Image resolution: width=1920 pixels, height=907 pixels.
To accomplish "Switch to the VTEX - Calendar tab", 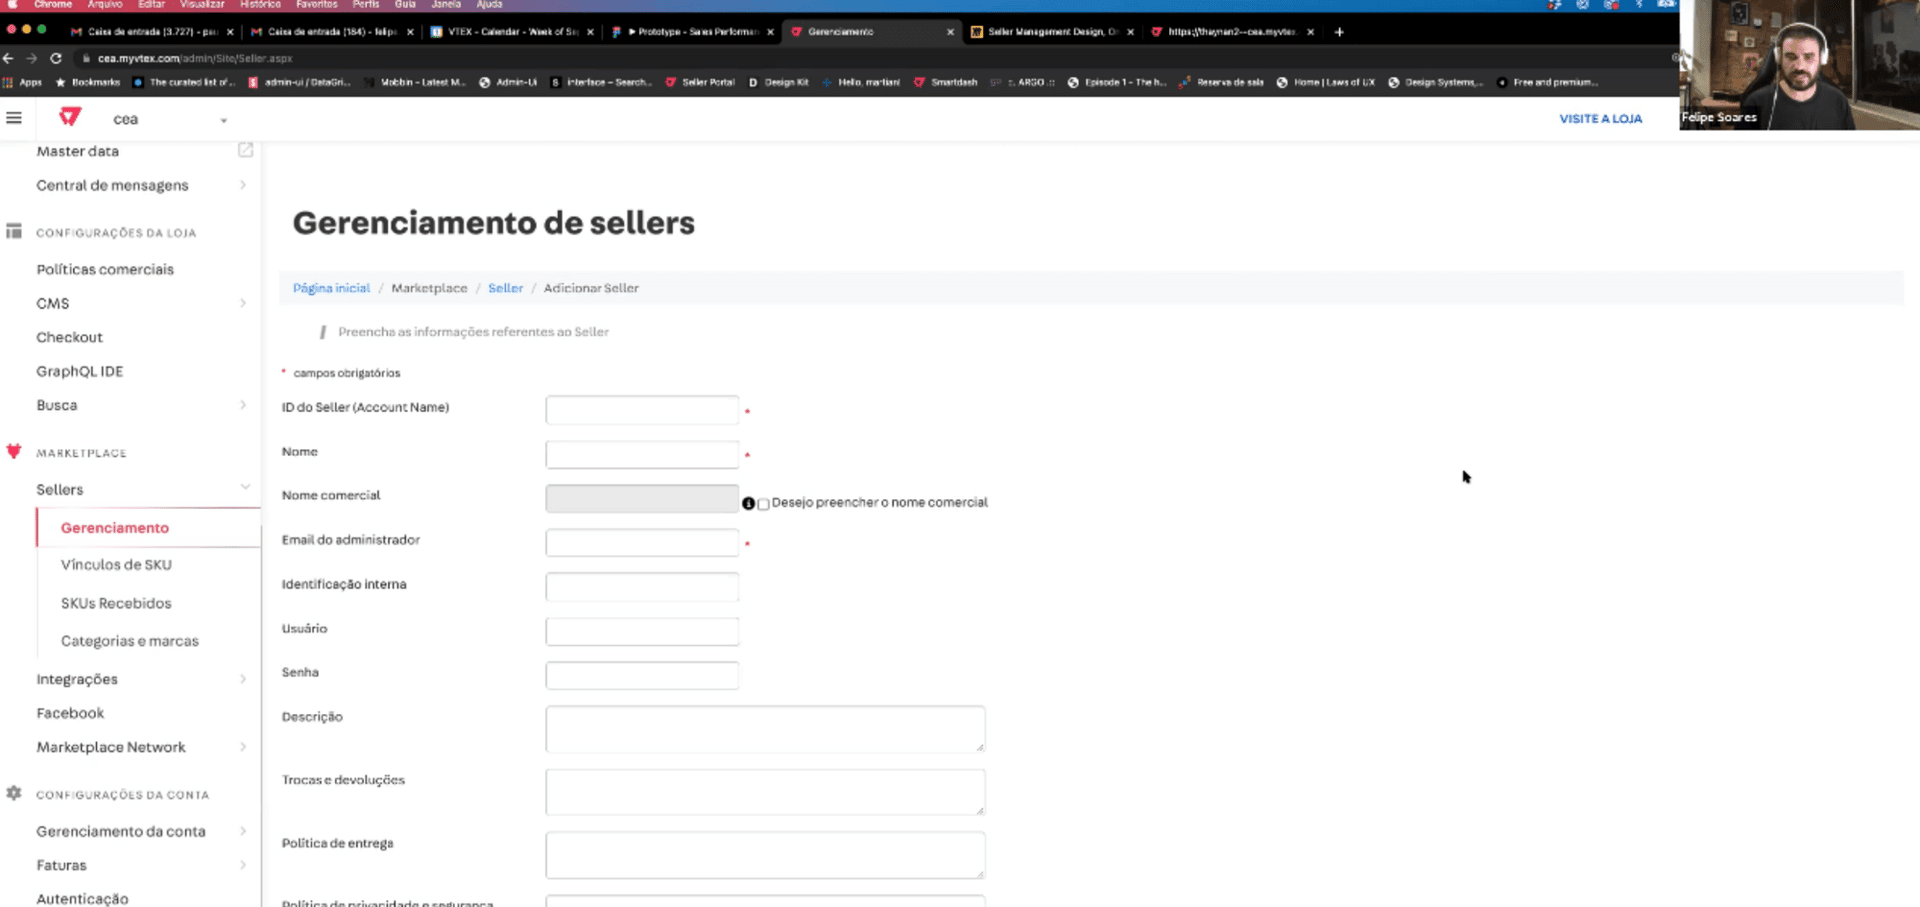I will click(x=511, y=32).
